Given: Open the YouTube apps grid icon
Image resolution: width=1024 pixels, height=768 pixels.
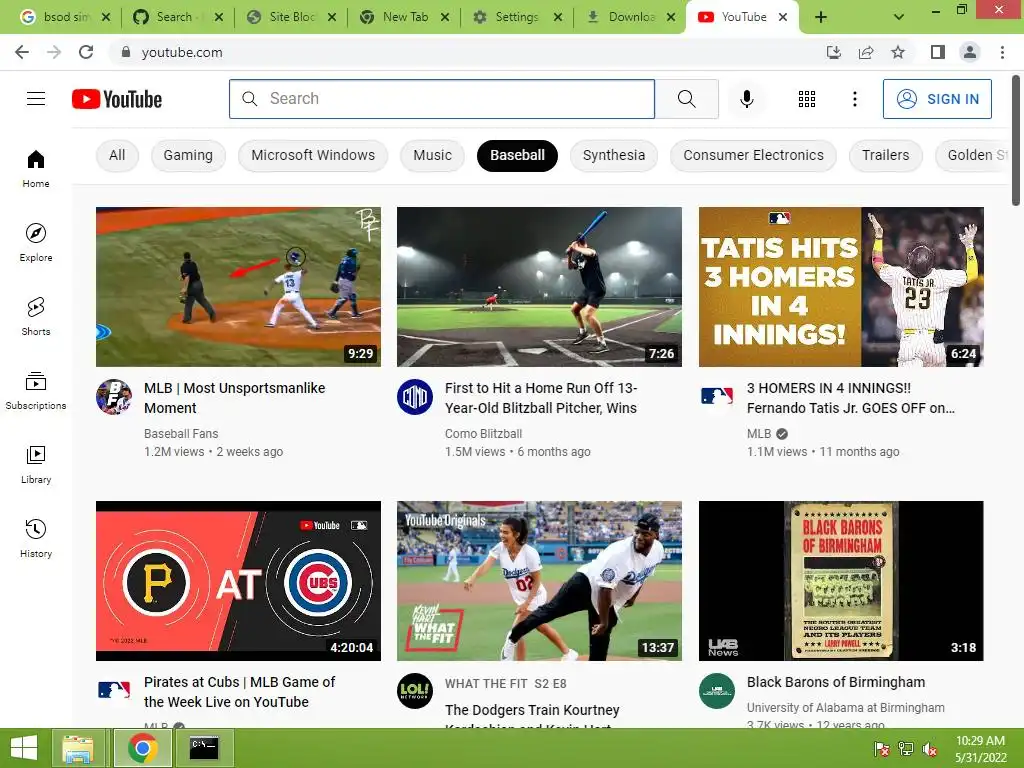Looking at the screenshot, I should point(807,99).
